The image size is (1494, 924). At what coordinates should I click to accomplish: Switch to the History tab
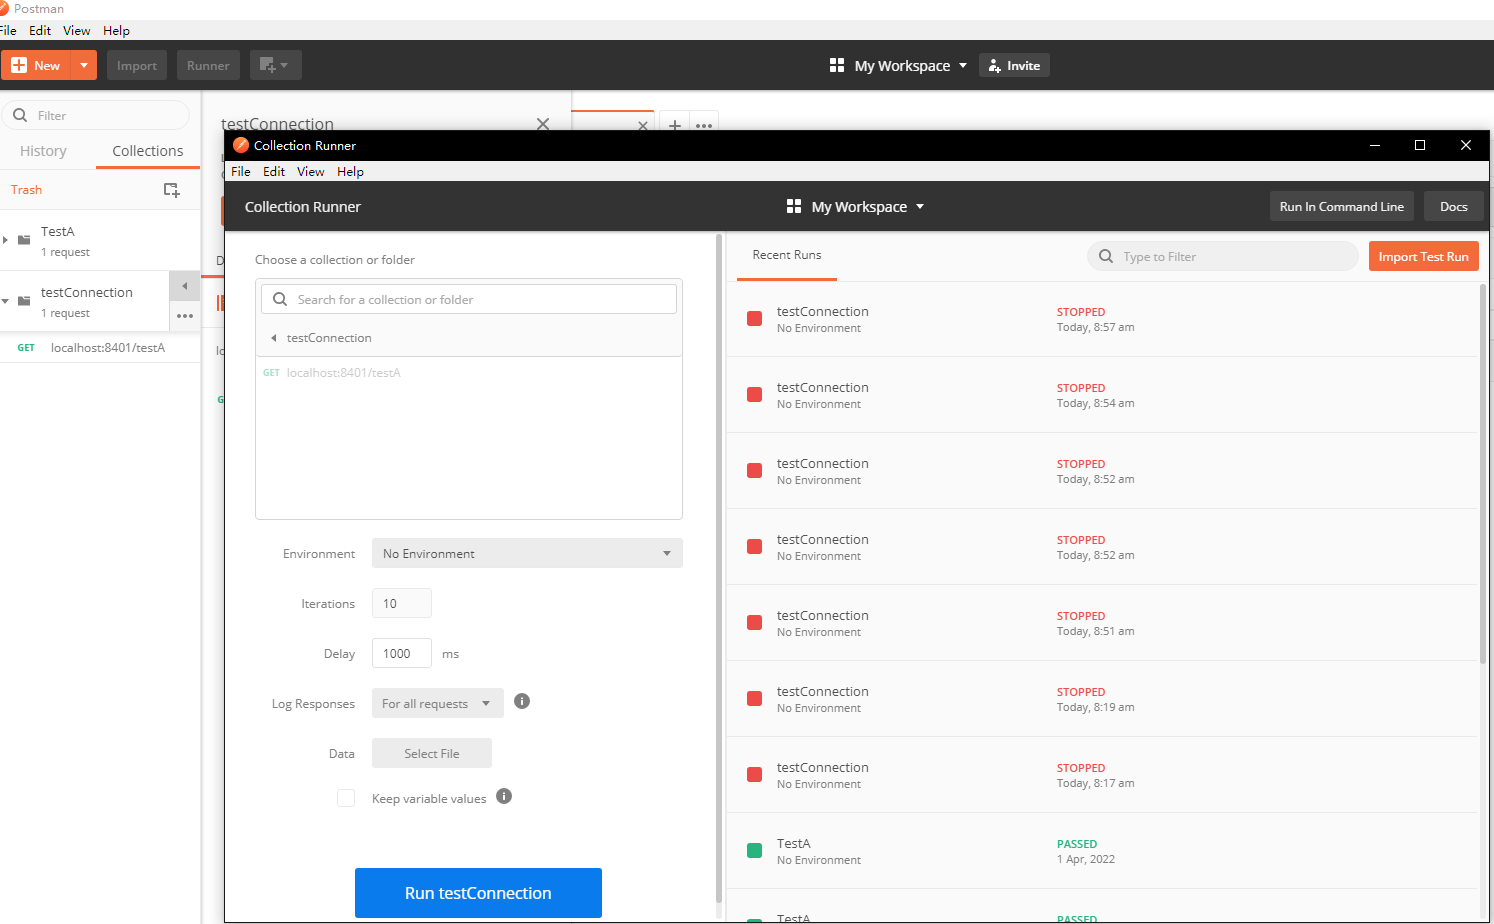(43, 151)
